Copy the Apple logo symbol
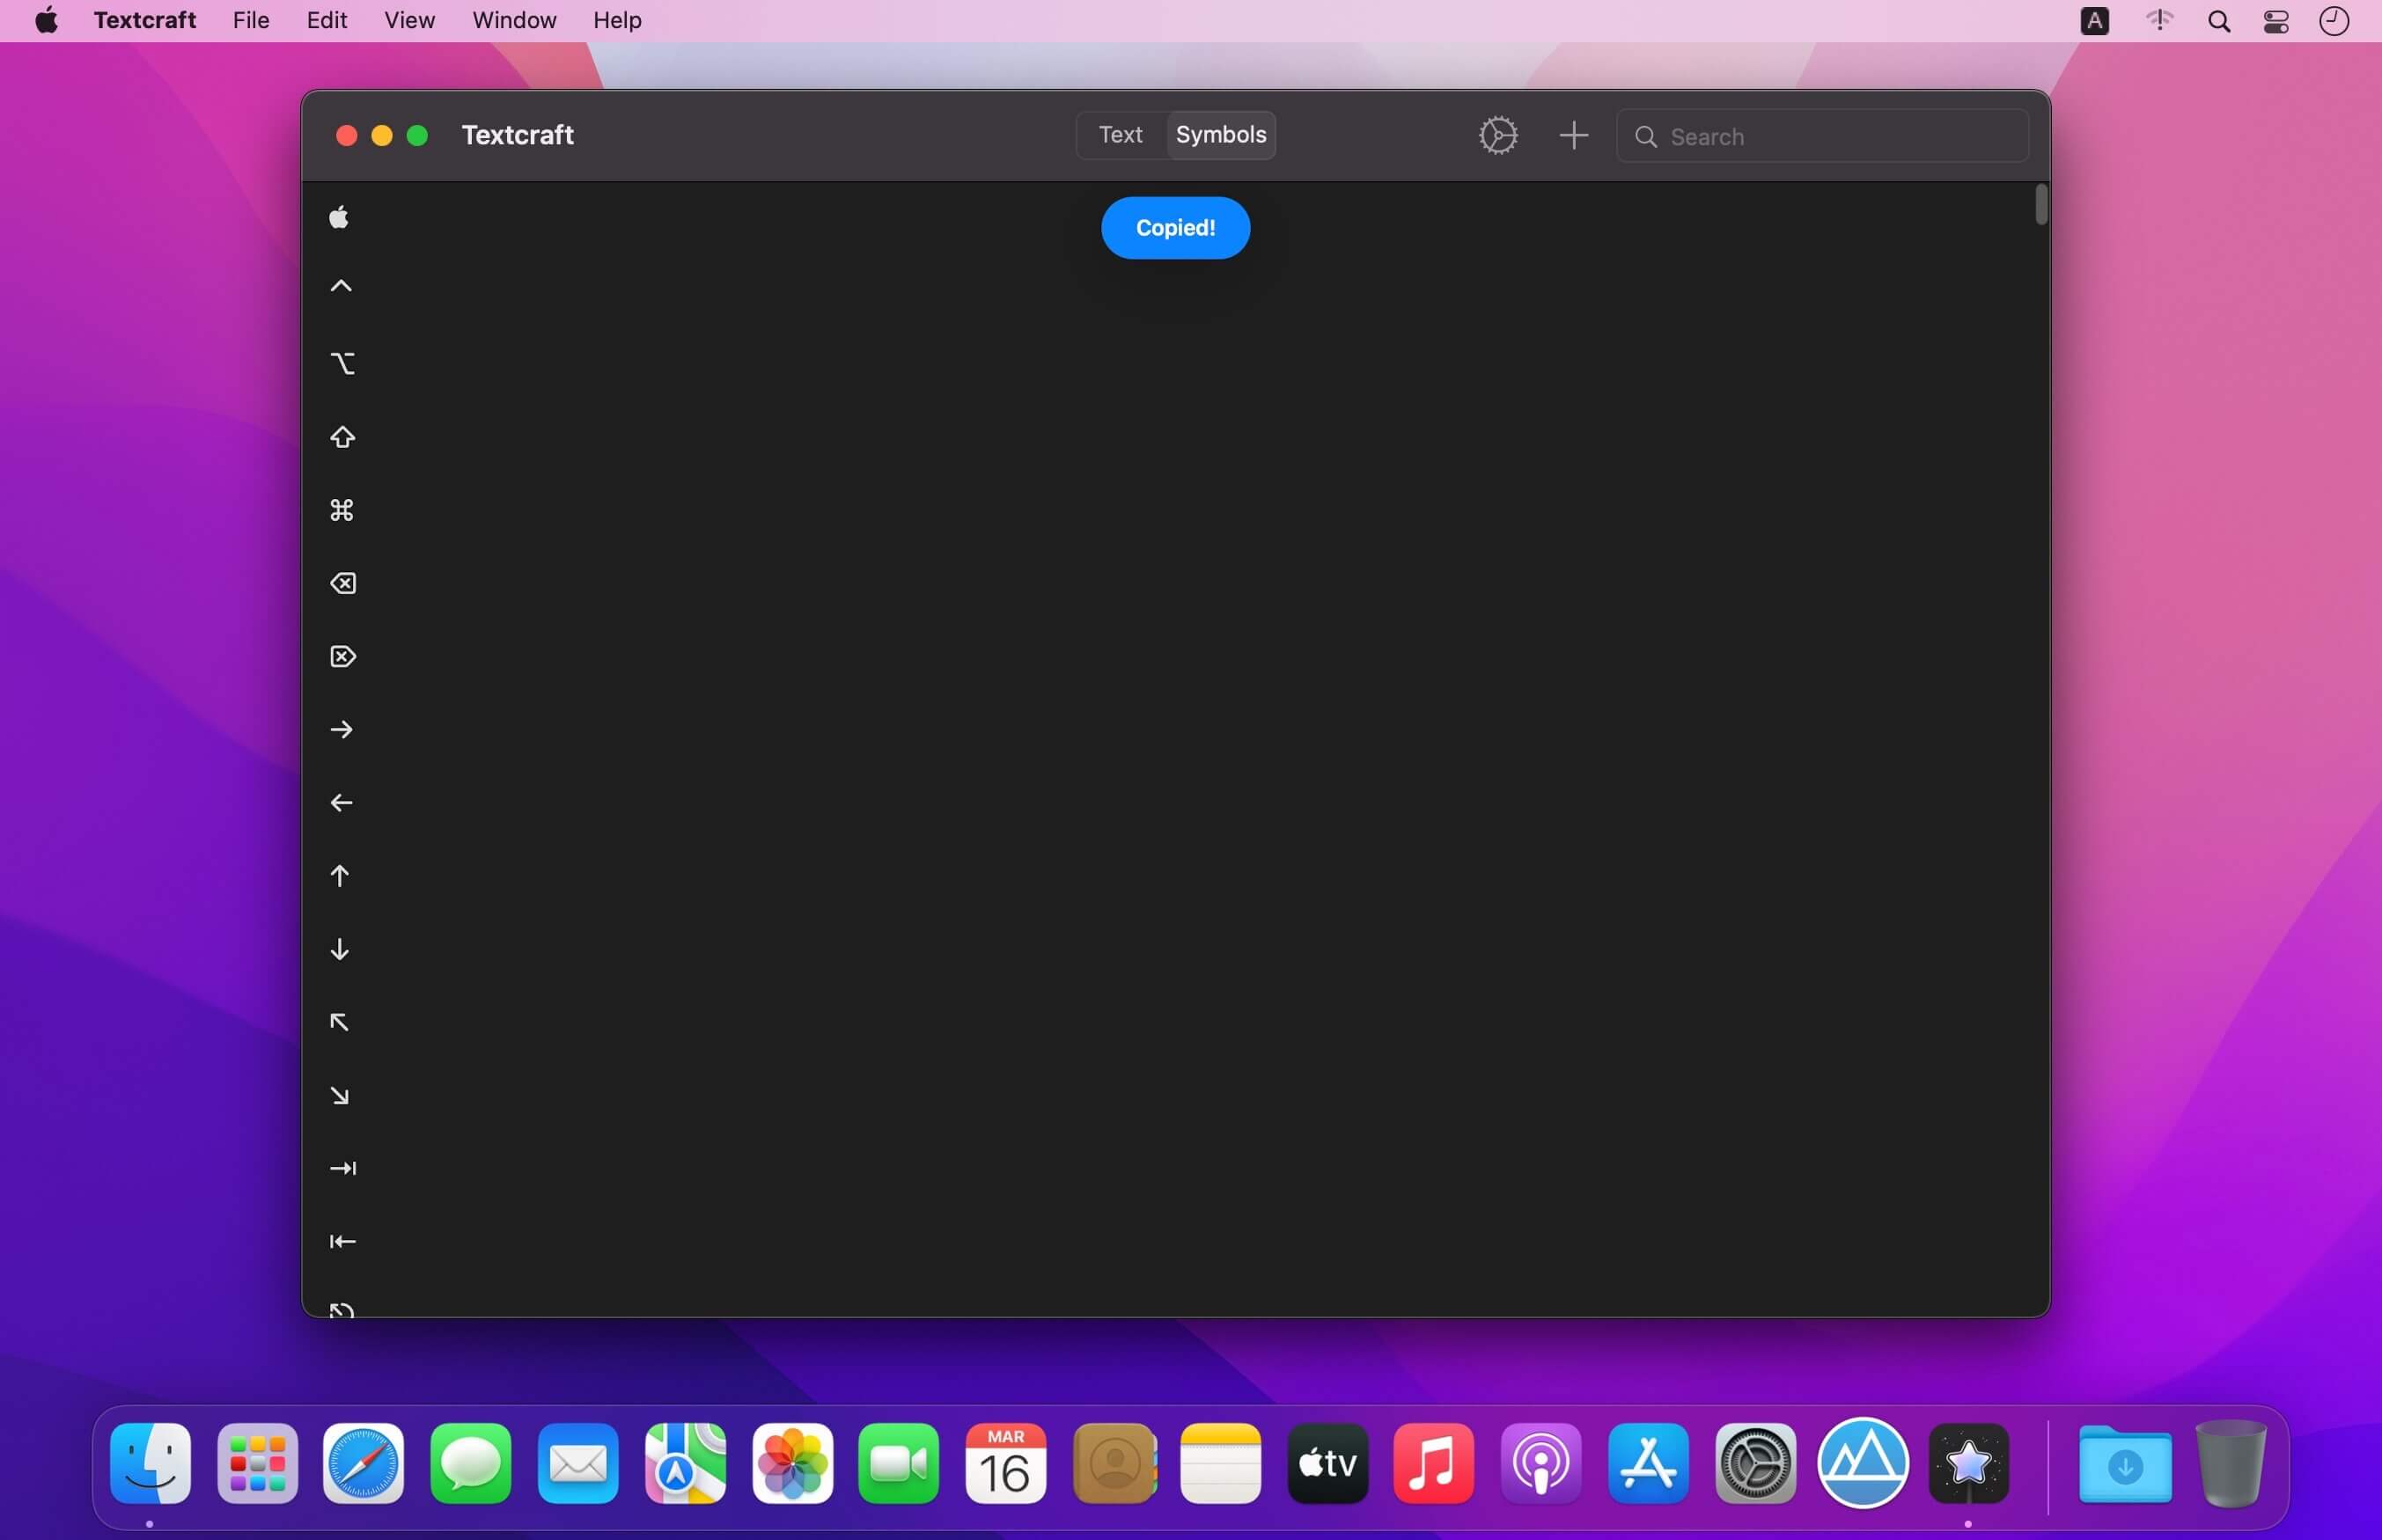This screenshot has height=1540, width=2382. [340, 217]
